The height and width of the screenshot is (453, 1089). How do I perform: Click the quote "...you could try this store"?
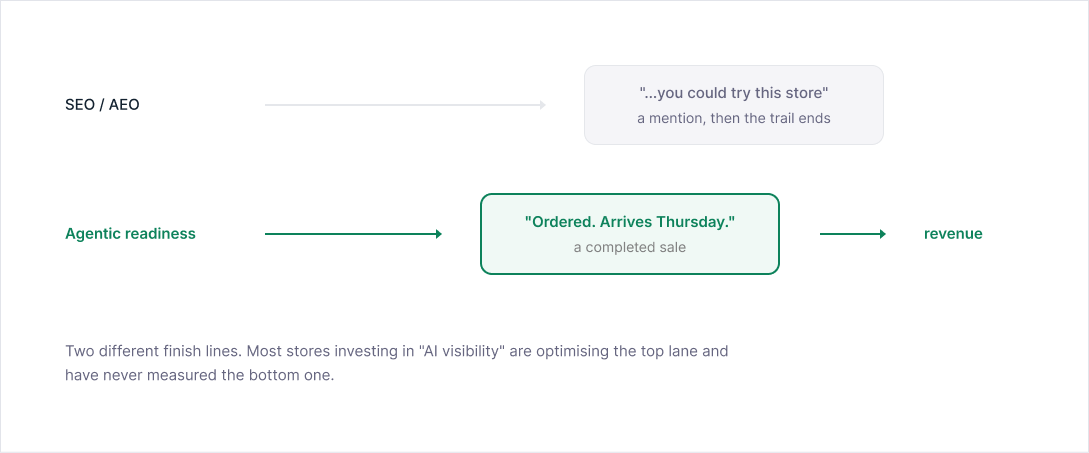click(733, 93)
